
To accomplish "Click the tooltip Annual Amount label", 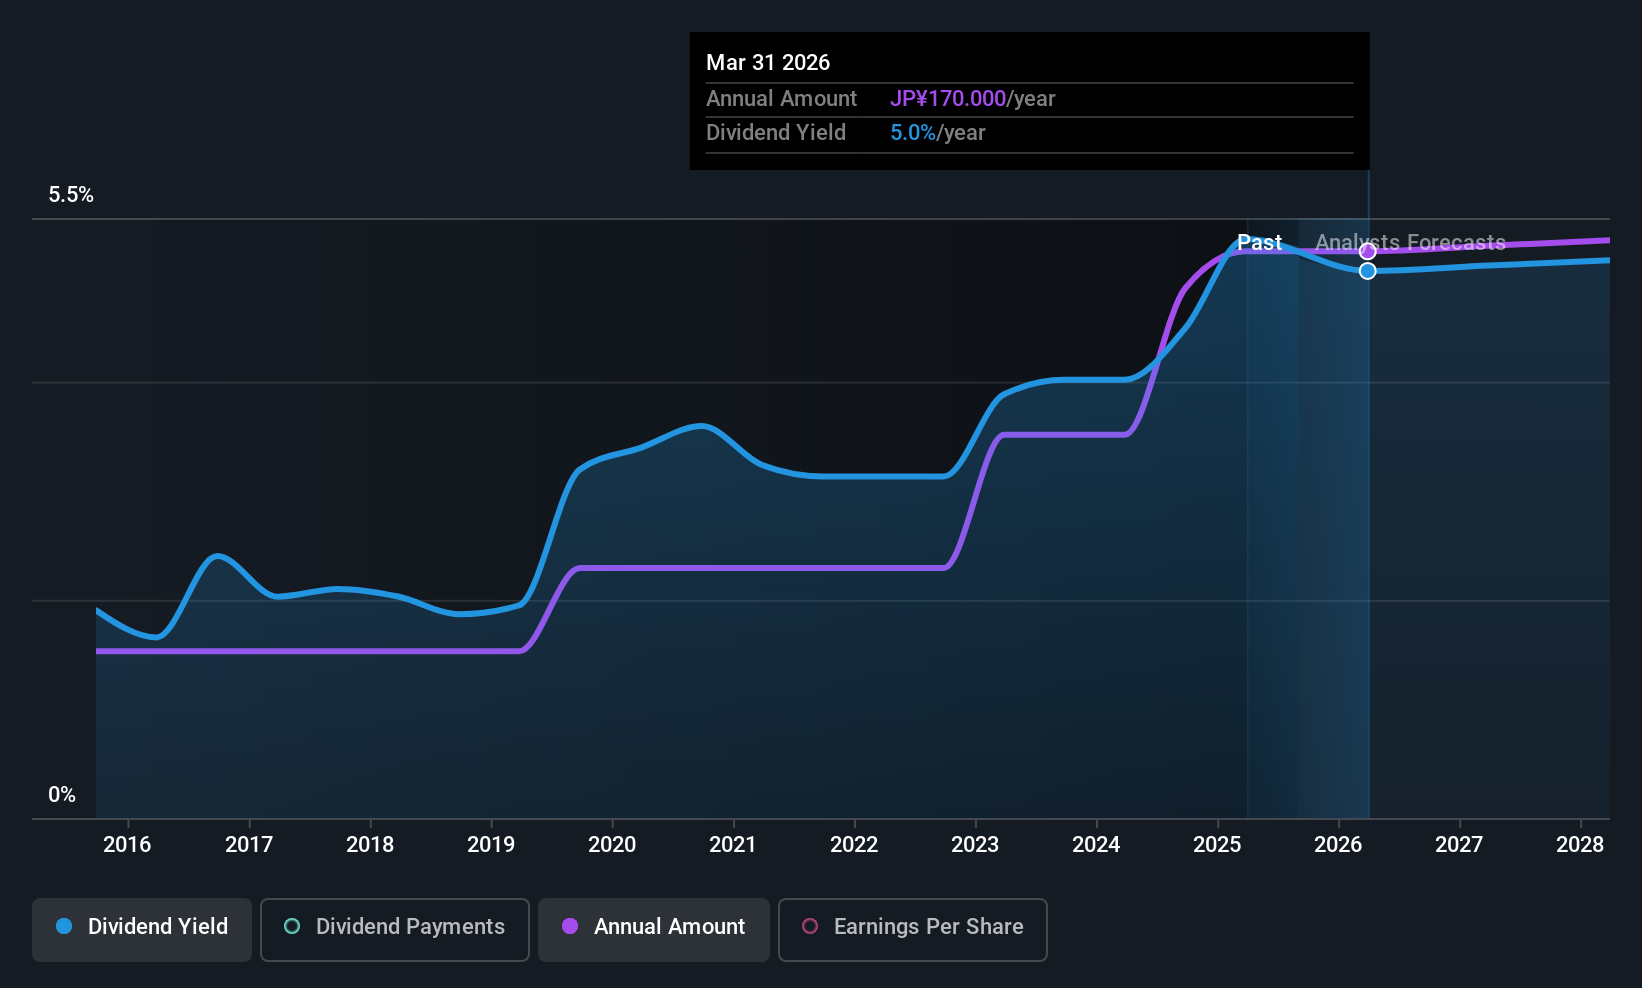I will coord(781,99).
